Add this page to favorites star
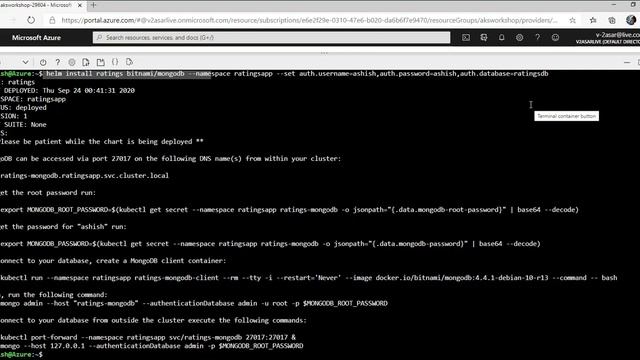 pyautogui.click(x=573, y=20)
